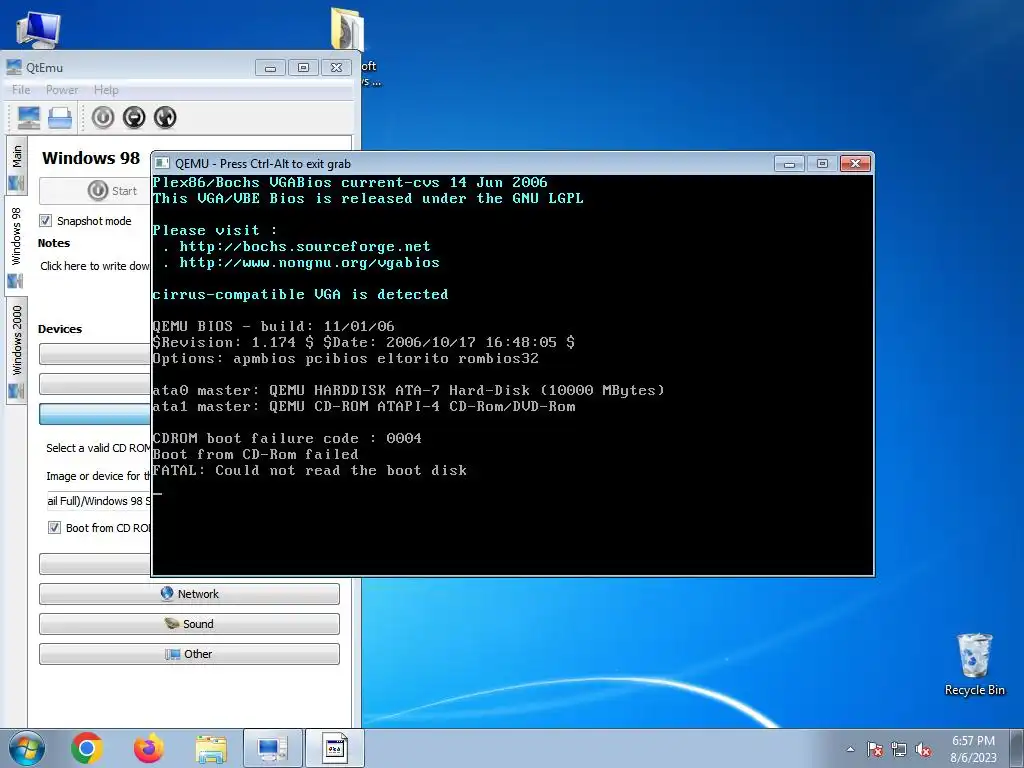
Task: Click the CD ROM image path field
Action: click(98, 501)
